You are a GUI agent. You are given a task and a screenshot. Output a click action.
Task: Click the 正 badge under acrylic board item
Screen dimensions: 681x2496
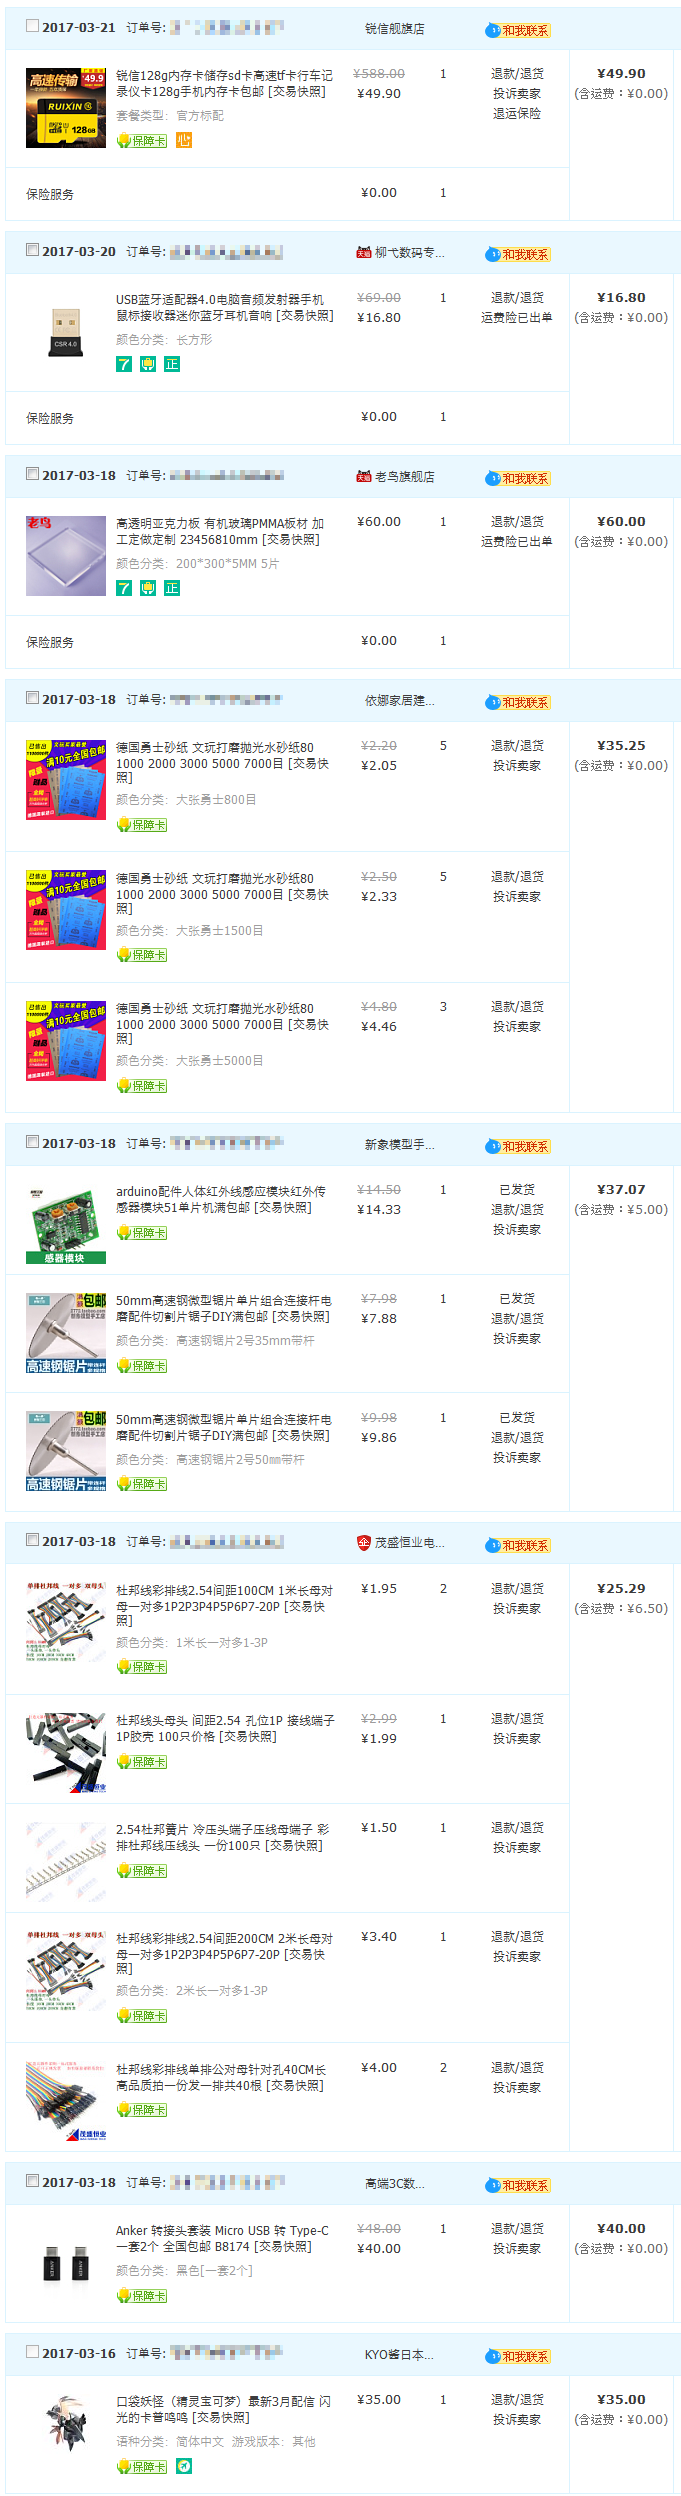point(172,589)
